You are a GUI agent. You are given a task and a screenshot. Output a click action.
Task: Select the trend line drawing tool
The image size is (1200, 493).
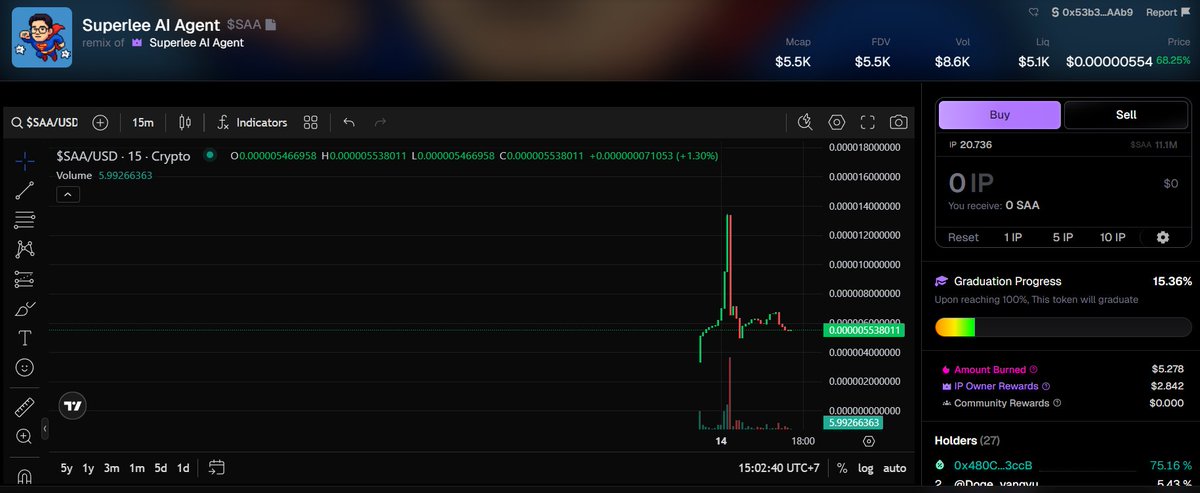[x=25, y=189]
